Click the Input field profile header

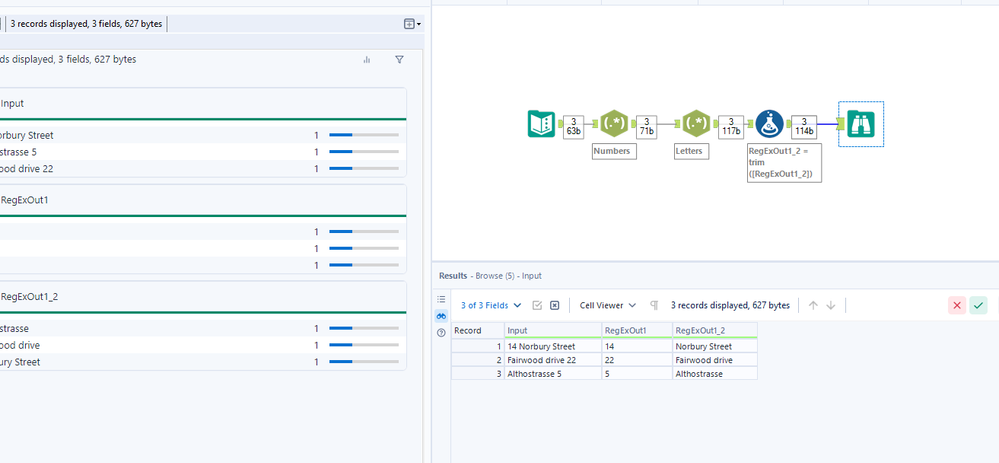click(x=203, y=103)
